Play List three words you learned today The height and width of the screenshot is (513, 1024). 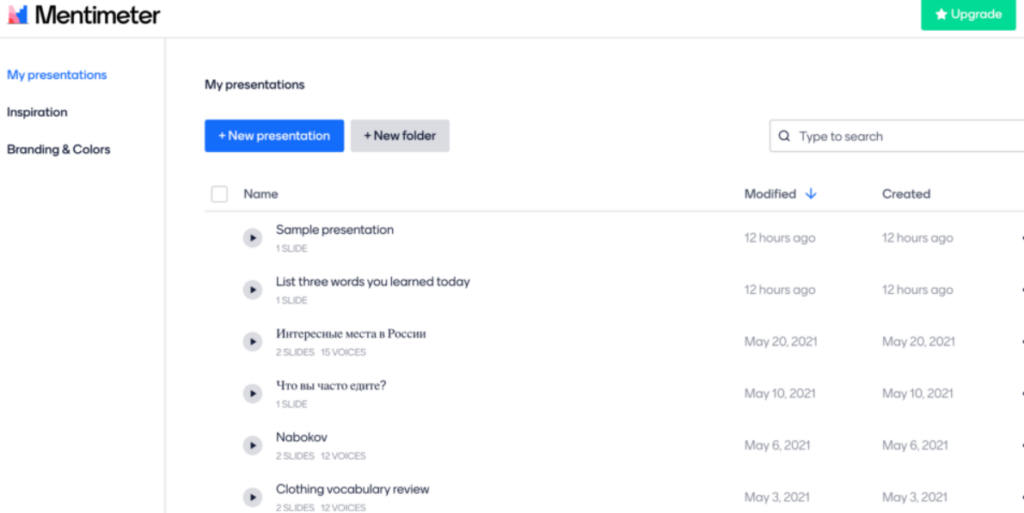tap(253, 290)
